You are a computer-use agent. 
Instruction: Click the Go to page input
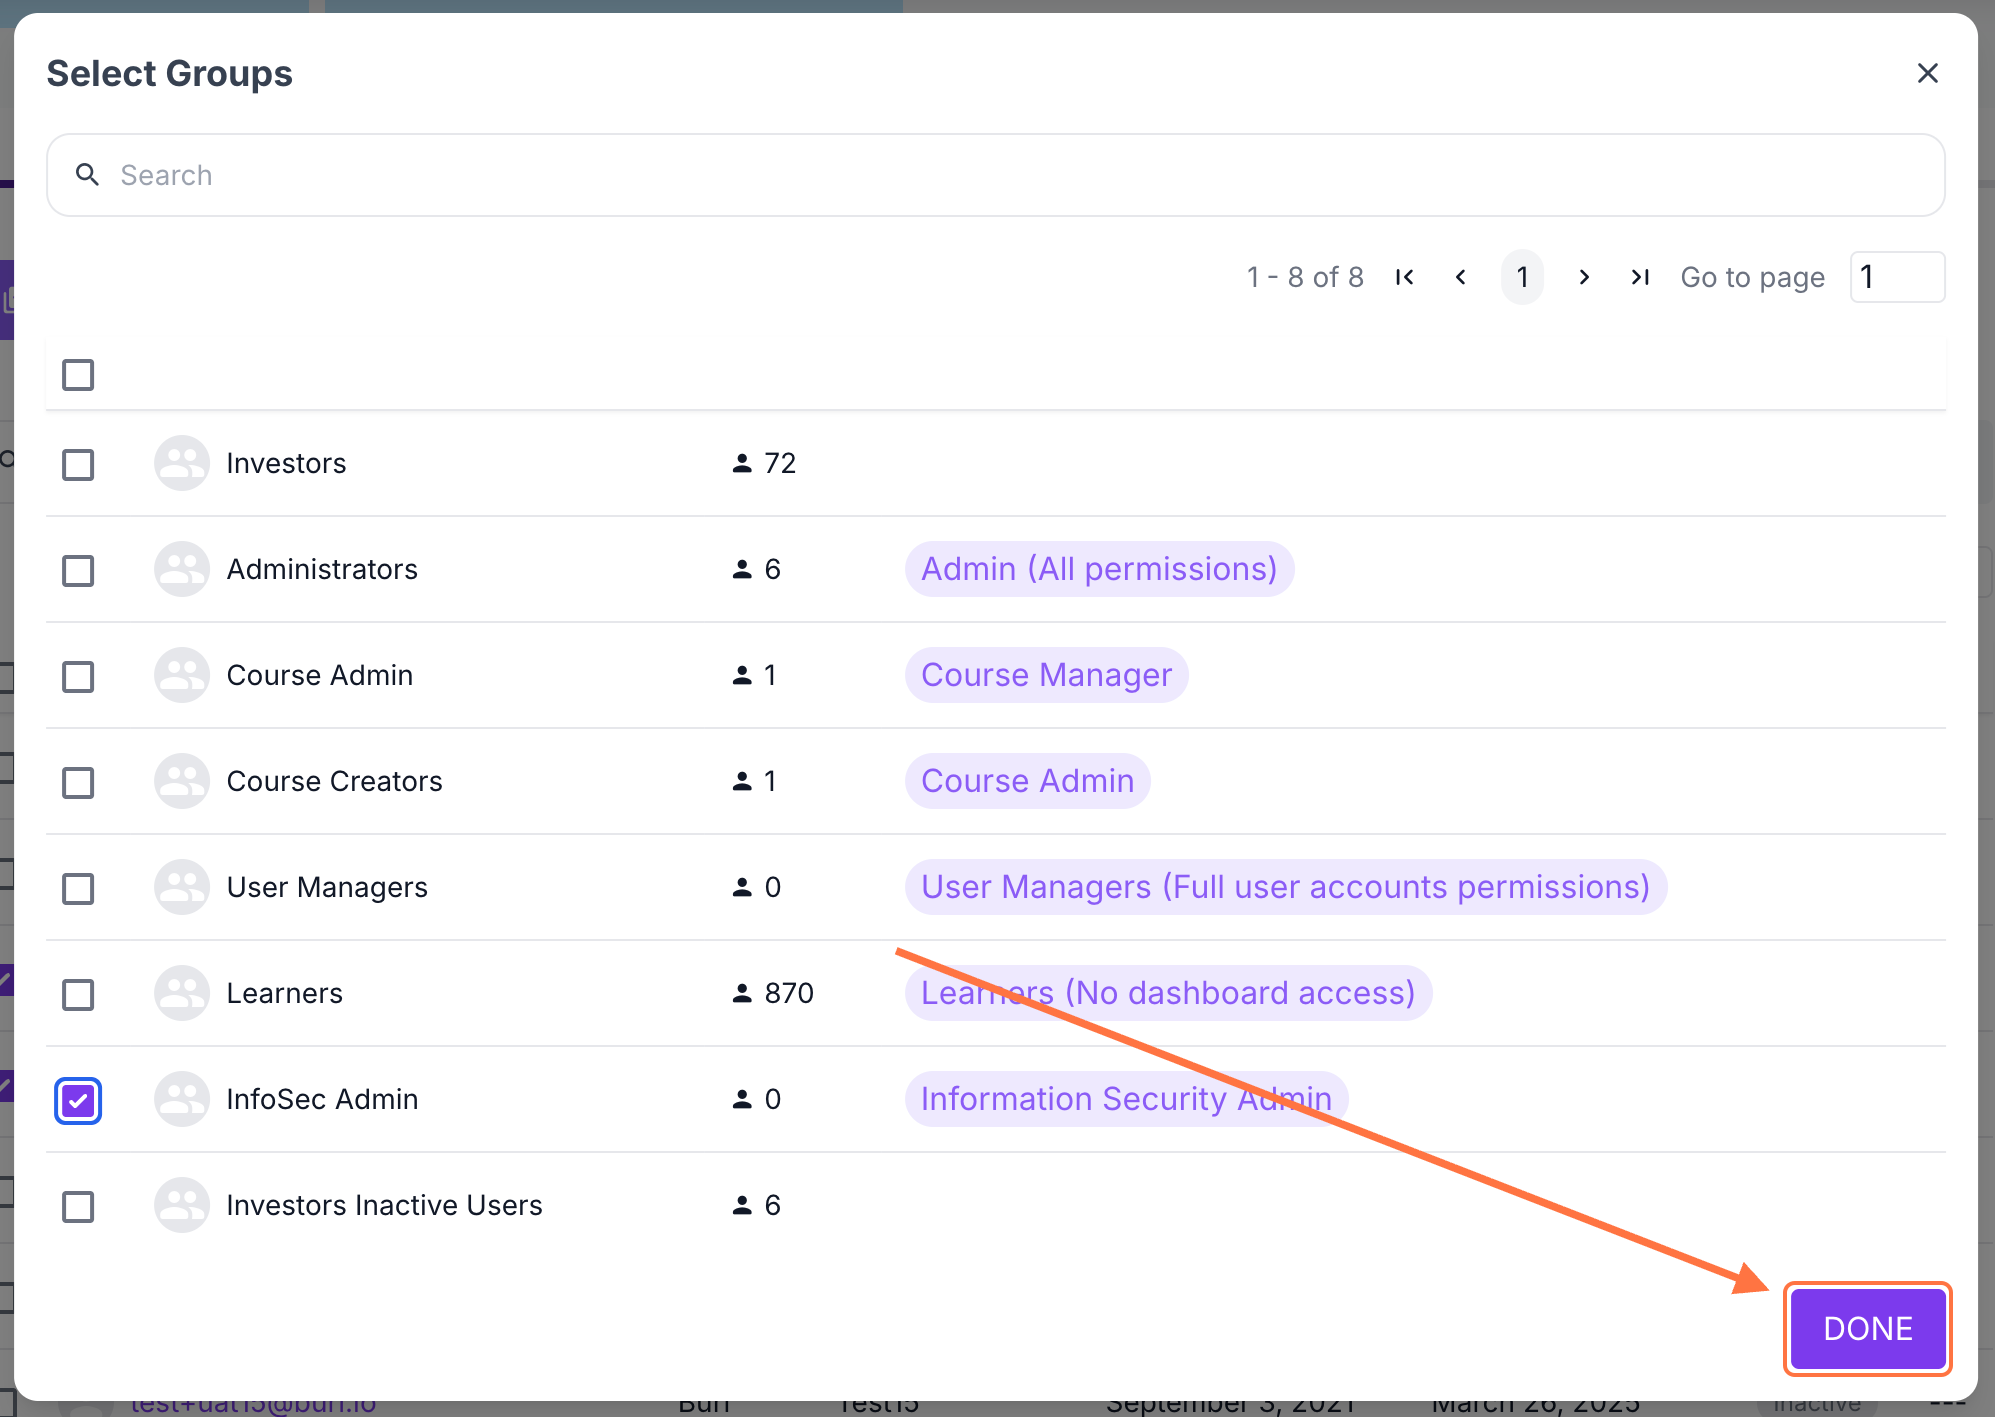click(x=1896, y=277)
